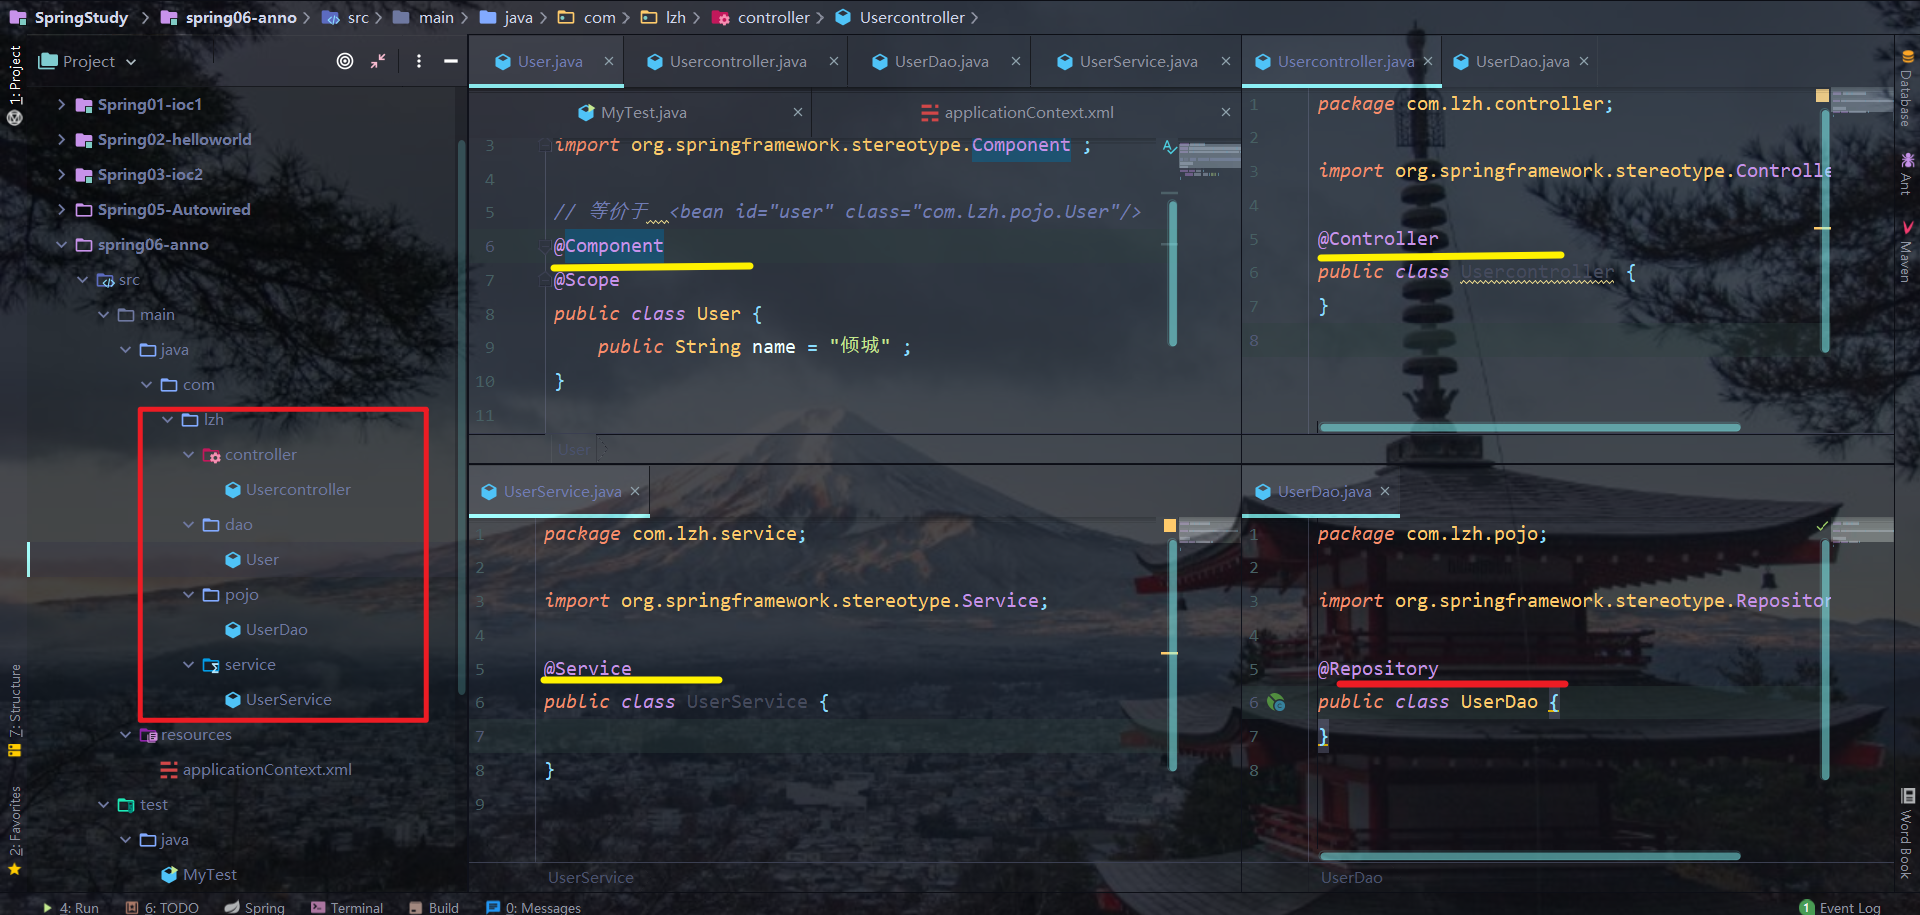Click the 1: Project side tab

(x=14, y=84)
